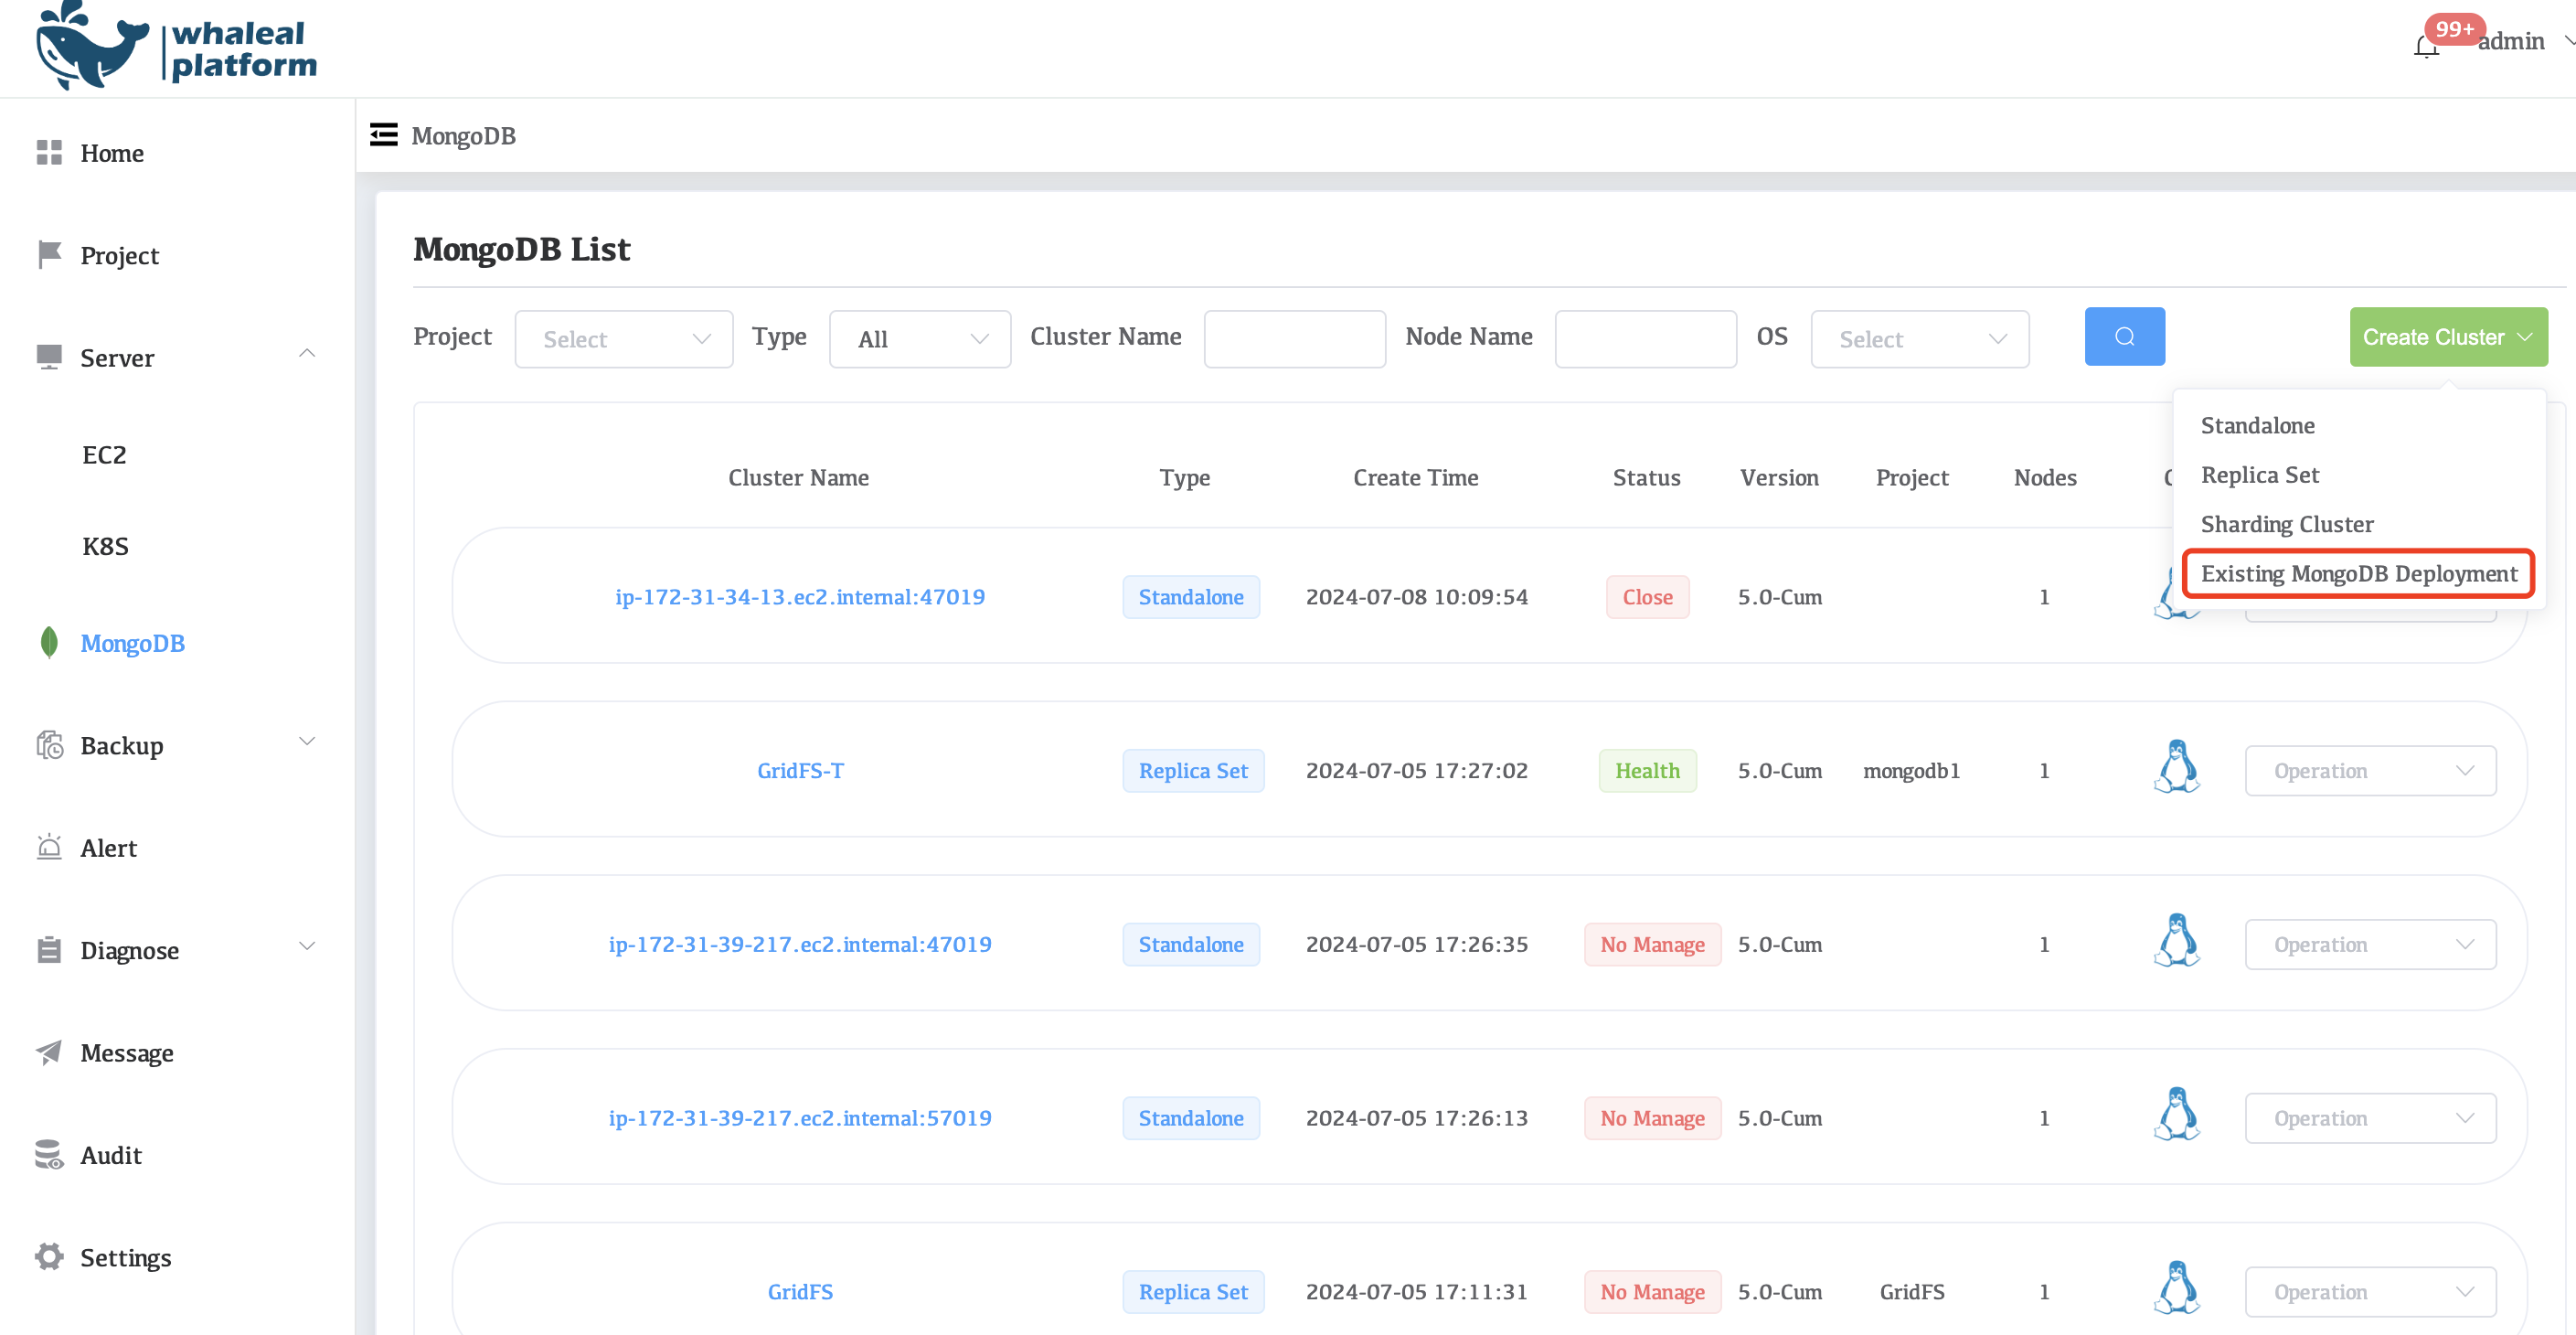Click the green Create Cluster button

[x=2447, y=337]
